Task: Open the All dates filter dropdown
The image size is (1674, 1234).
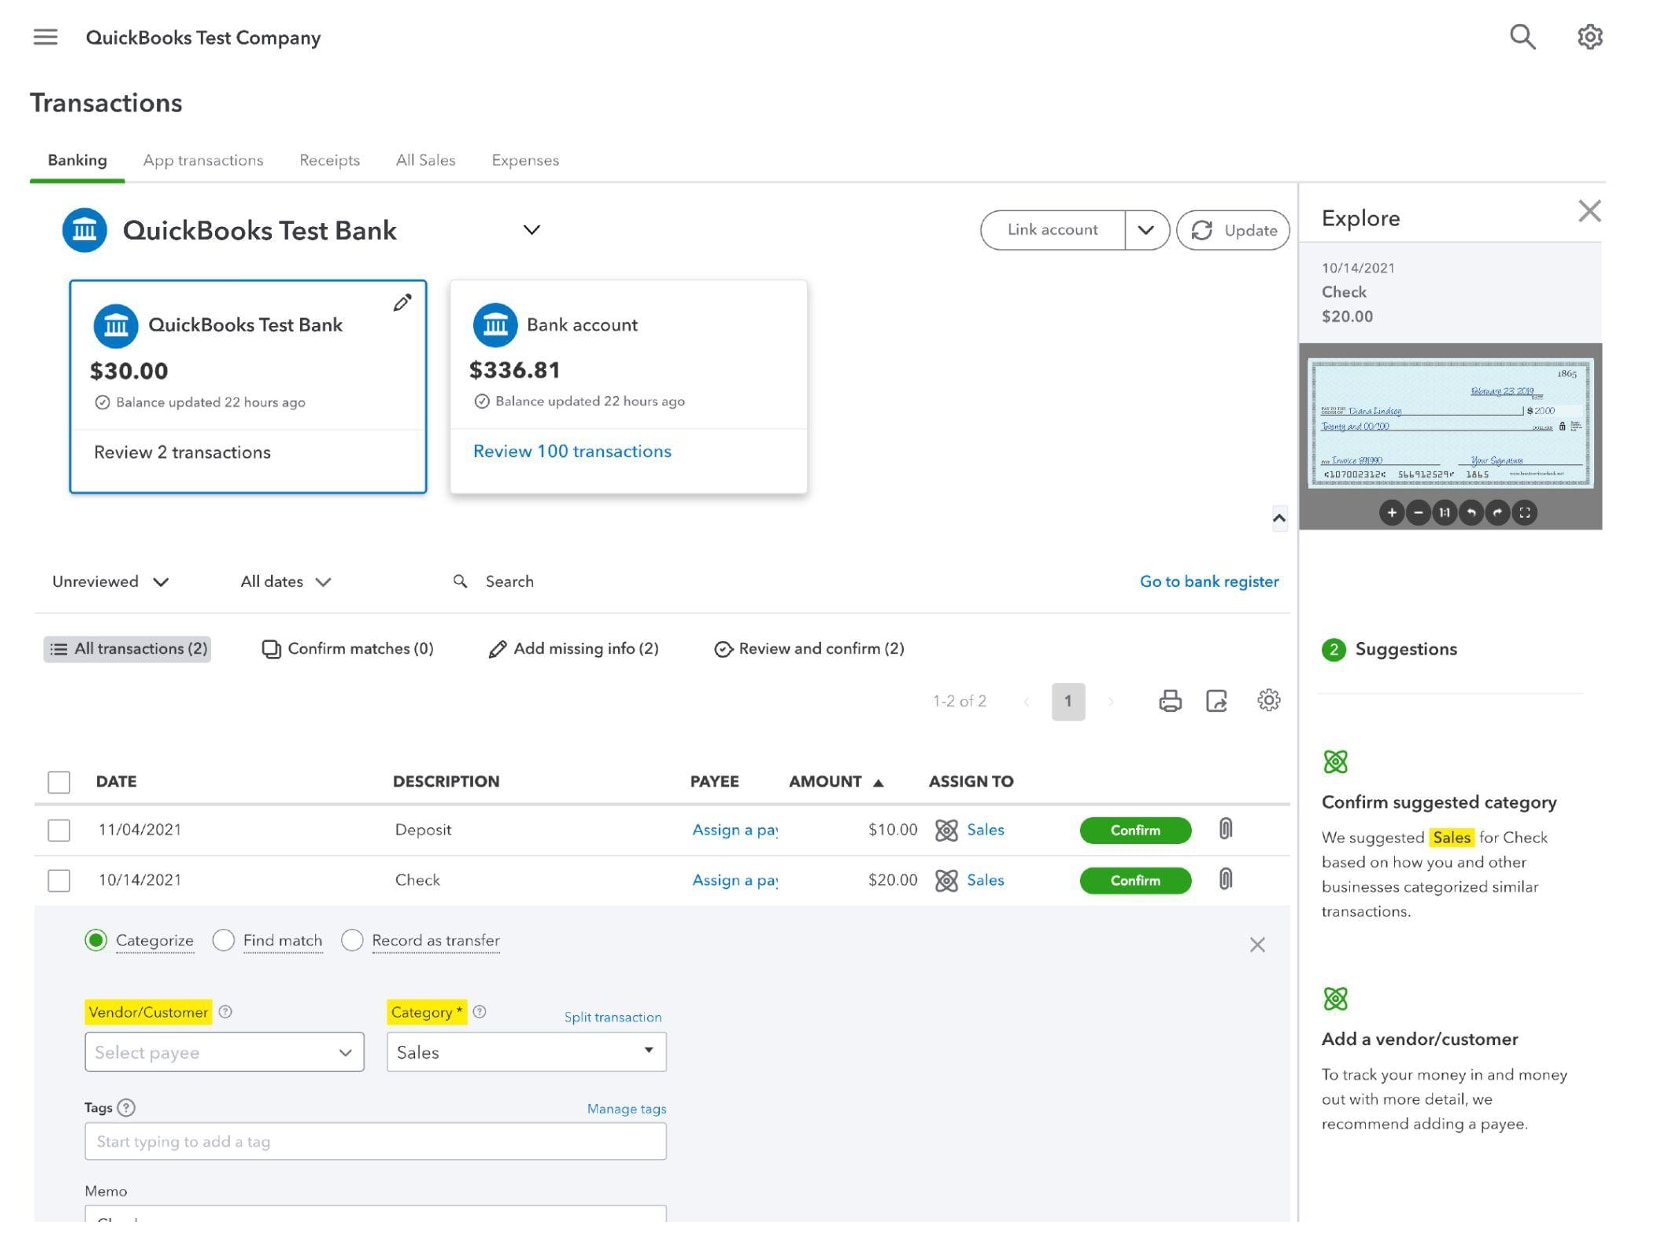Action: [286, 582]
